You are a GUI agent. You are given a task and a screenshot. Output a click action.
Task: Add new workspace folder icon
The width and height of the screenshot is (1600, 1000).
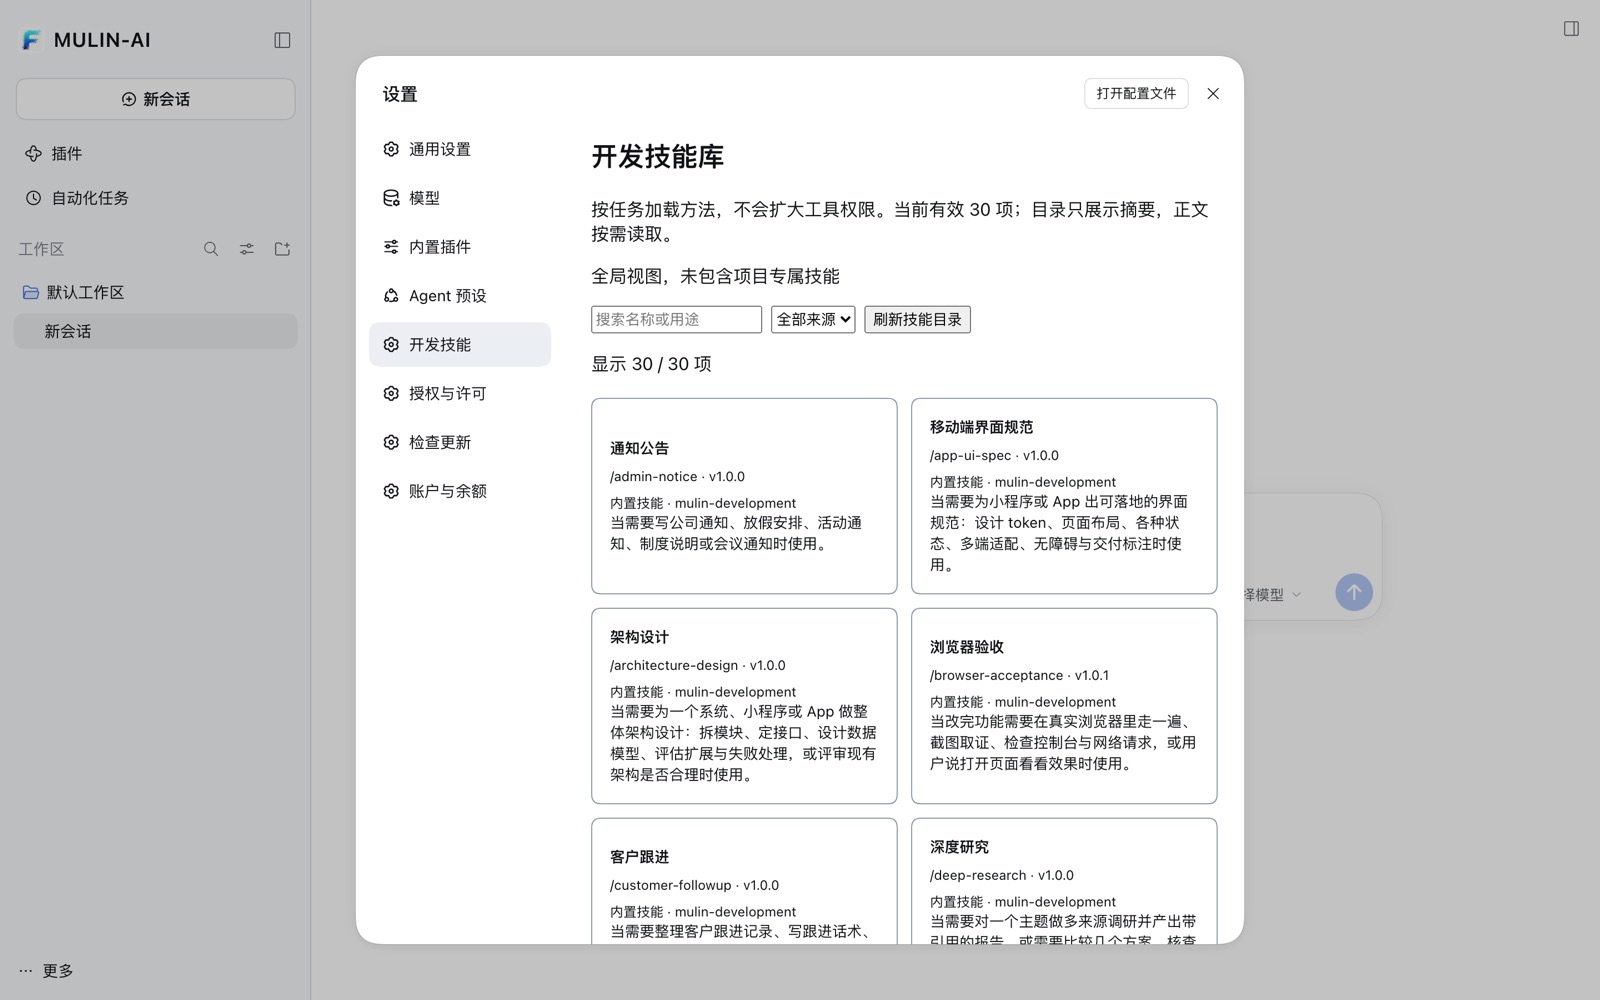pos(282,249)
